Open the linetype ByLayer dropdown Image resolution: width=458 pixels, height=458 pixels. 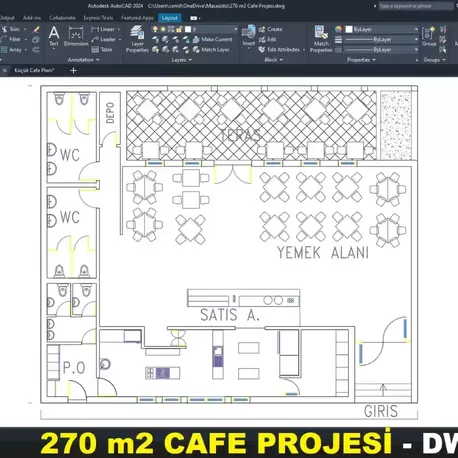382,50
